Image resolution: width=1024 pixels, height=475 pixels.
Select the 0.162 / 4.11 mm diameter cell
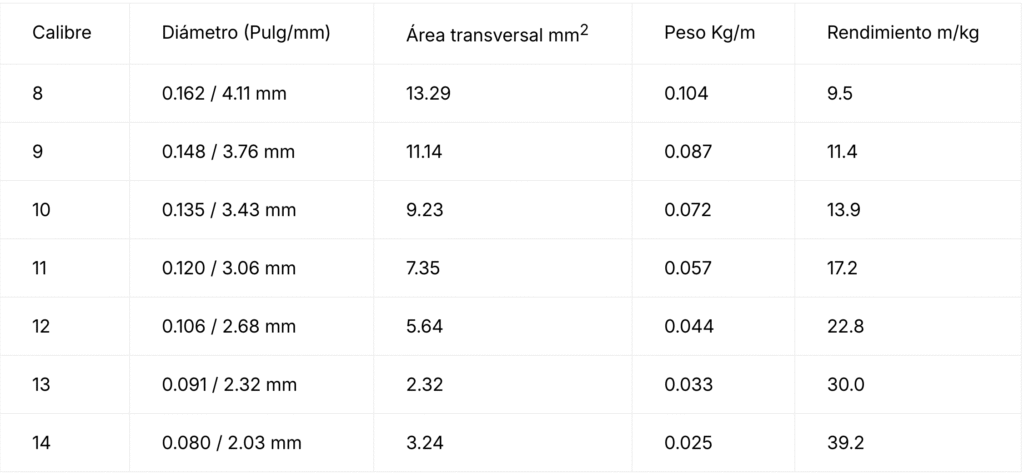pos(224,94)
